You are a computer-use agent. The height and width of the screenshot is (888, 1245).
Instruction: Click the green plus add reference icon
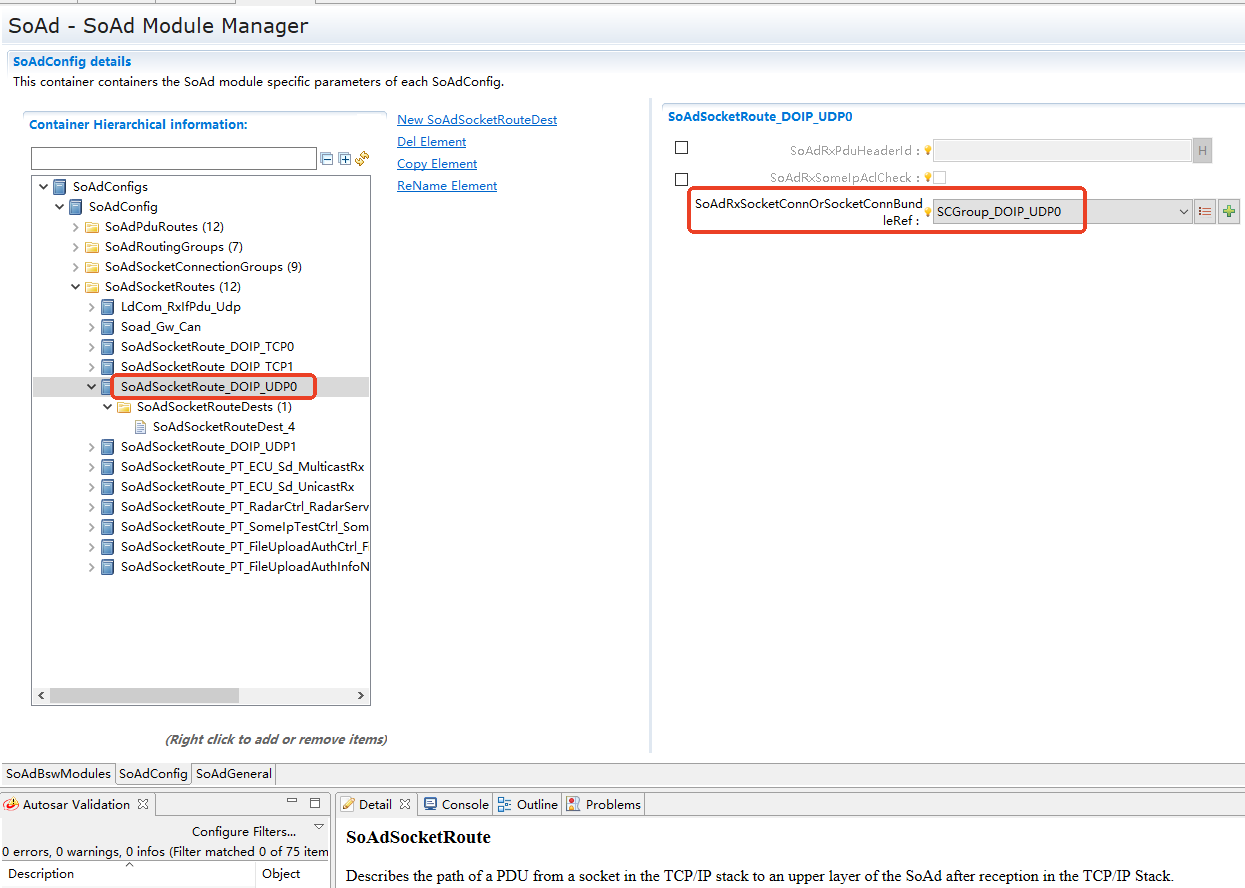pos(1229,212)
